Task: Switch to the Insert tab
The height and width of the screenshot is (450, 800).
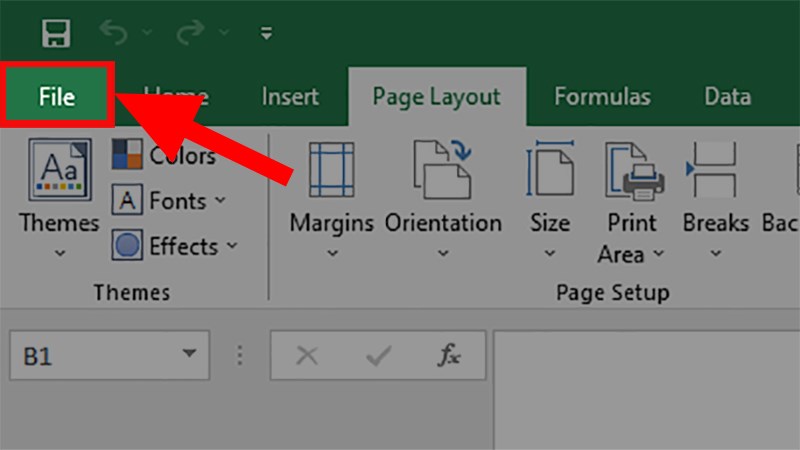Action: coord(289,97)
